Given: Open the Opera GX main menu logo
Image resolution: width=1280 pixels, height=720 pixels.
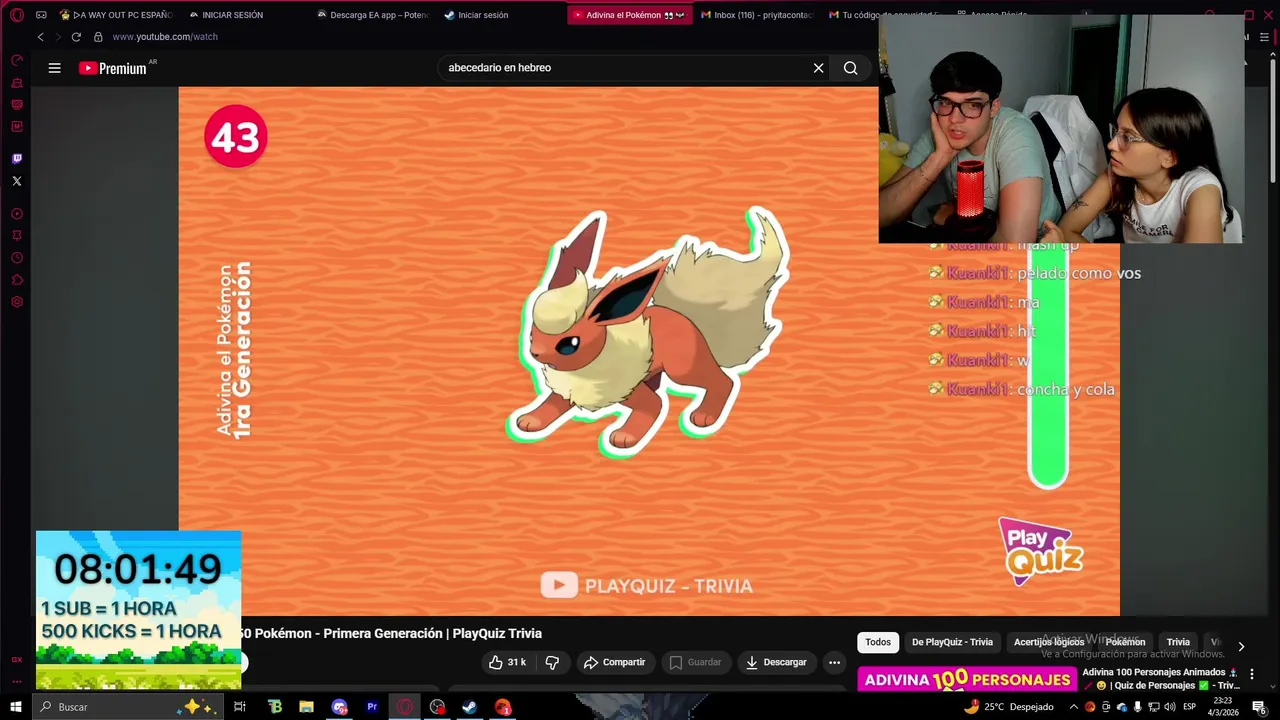Looking at the screenshot, I should coord(17,15).
